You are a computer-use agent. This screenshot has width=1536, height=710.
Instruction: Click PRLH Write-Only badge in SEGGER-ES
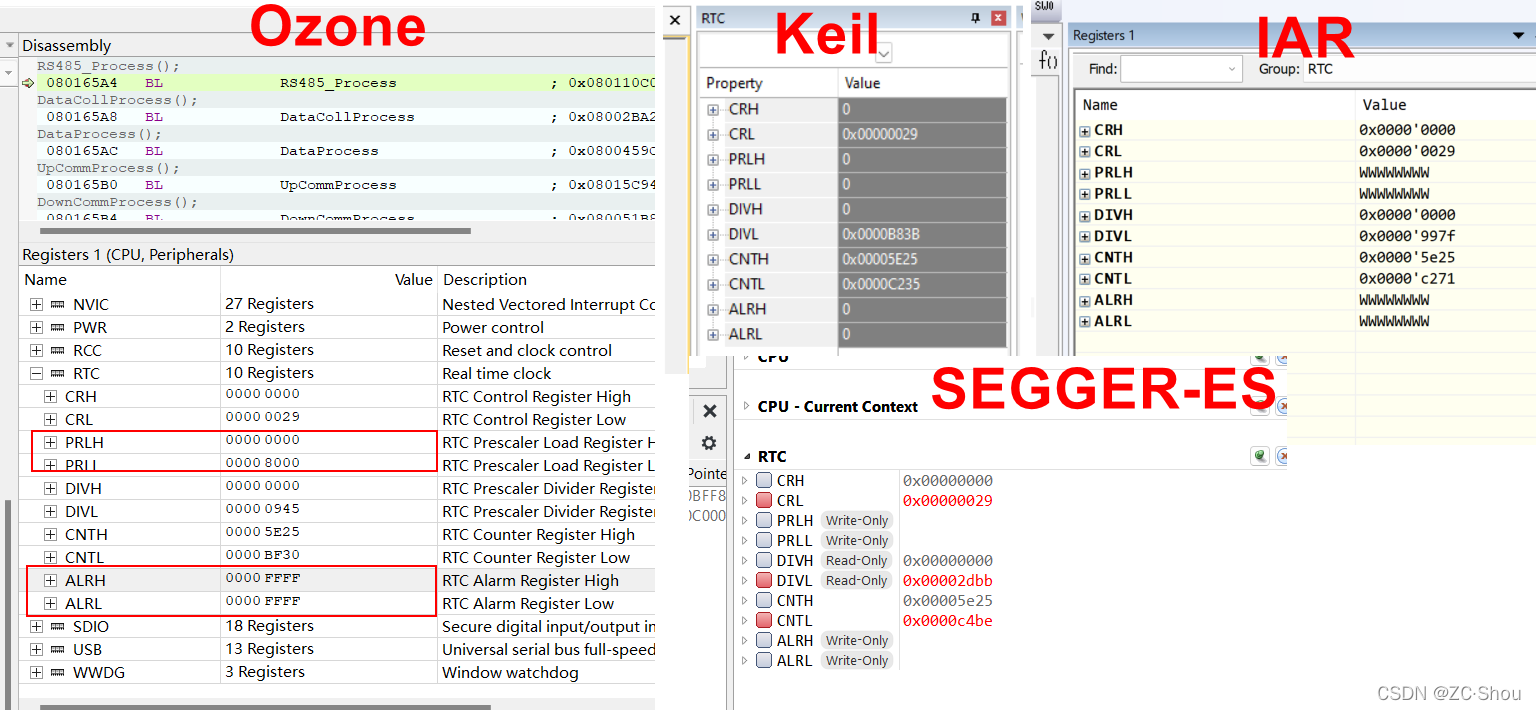pyautogui.click(x=857, y=521)
